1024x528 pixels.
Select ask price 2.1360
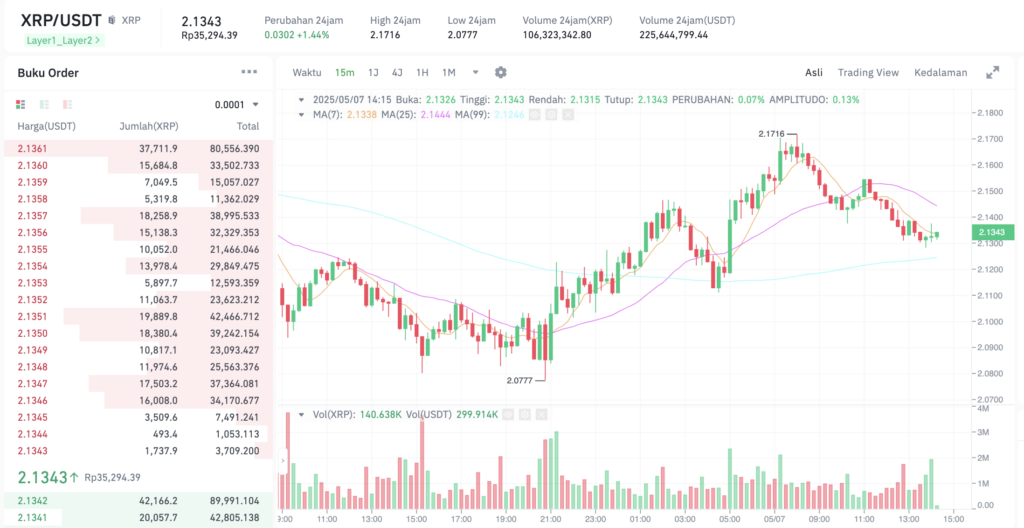[x=32, y=165]
